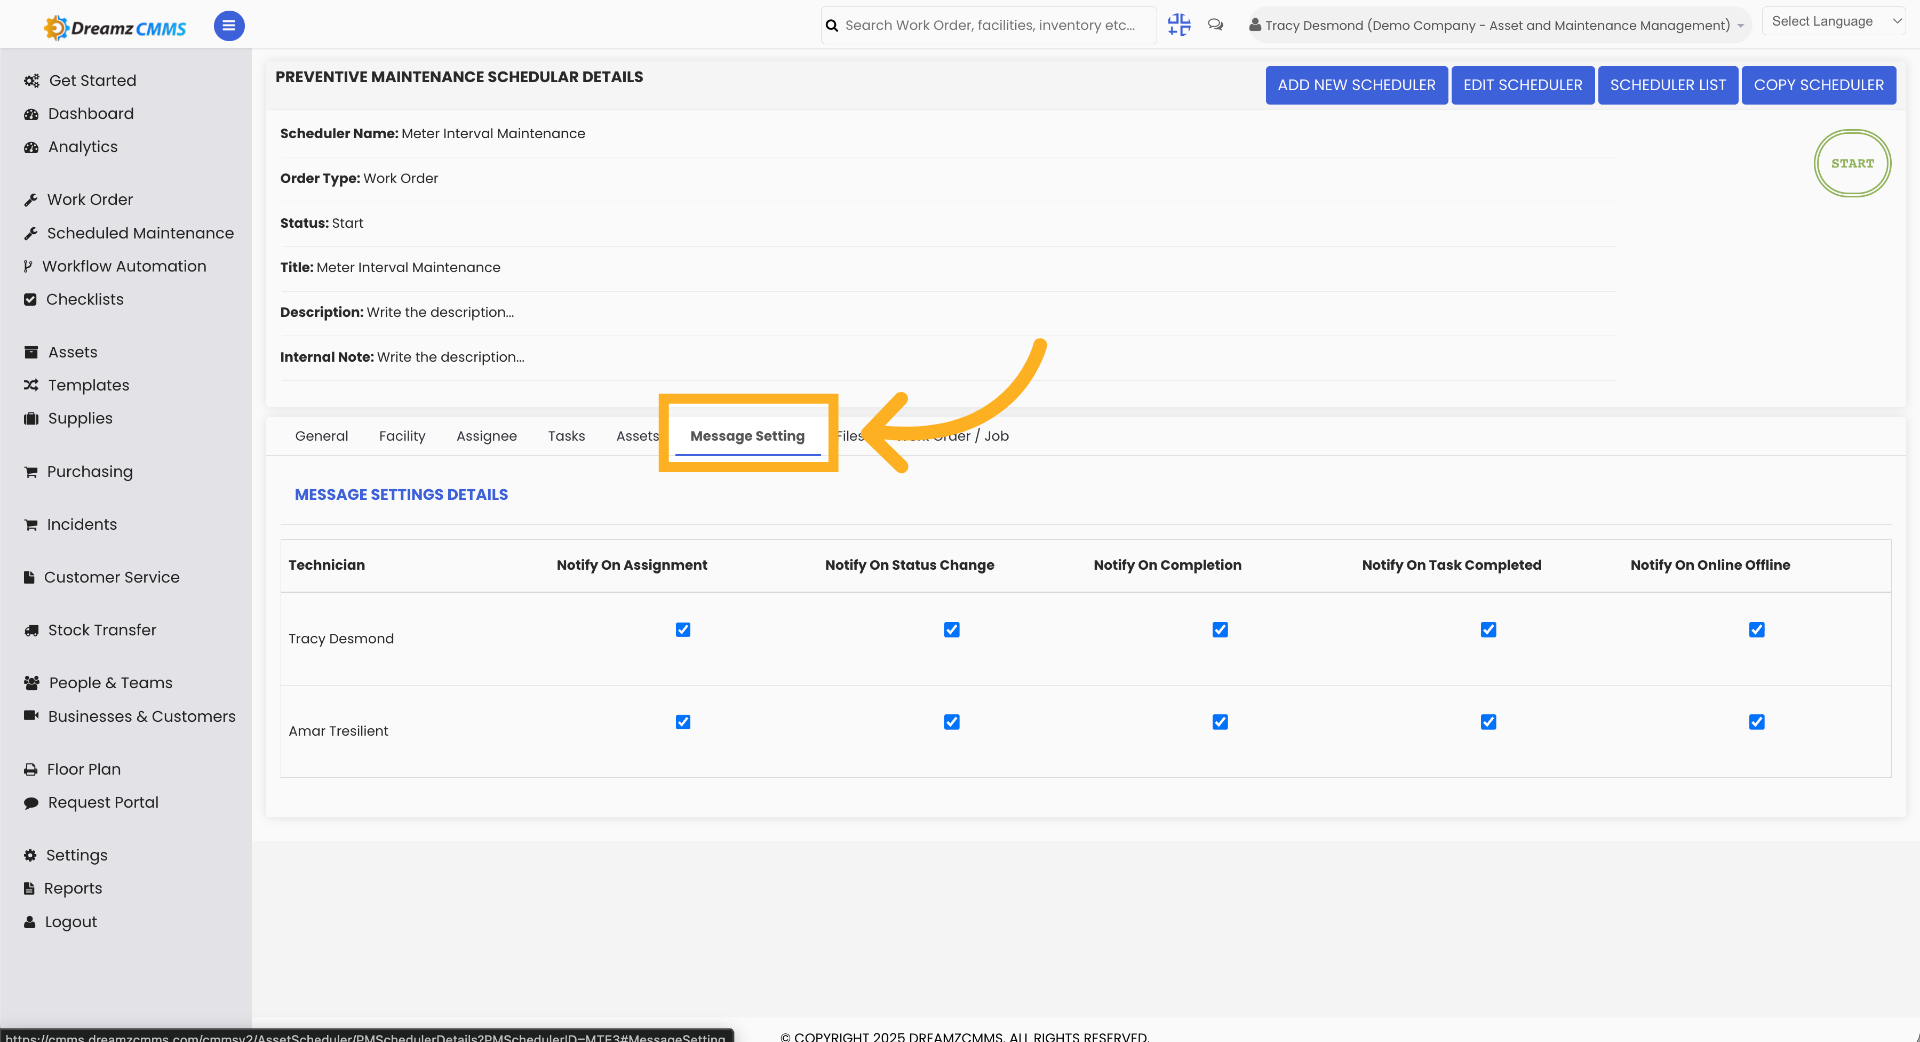Uncheck Notify On Assignment for Amar Tresilient

tap(683, 722)
